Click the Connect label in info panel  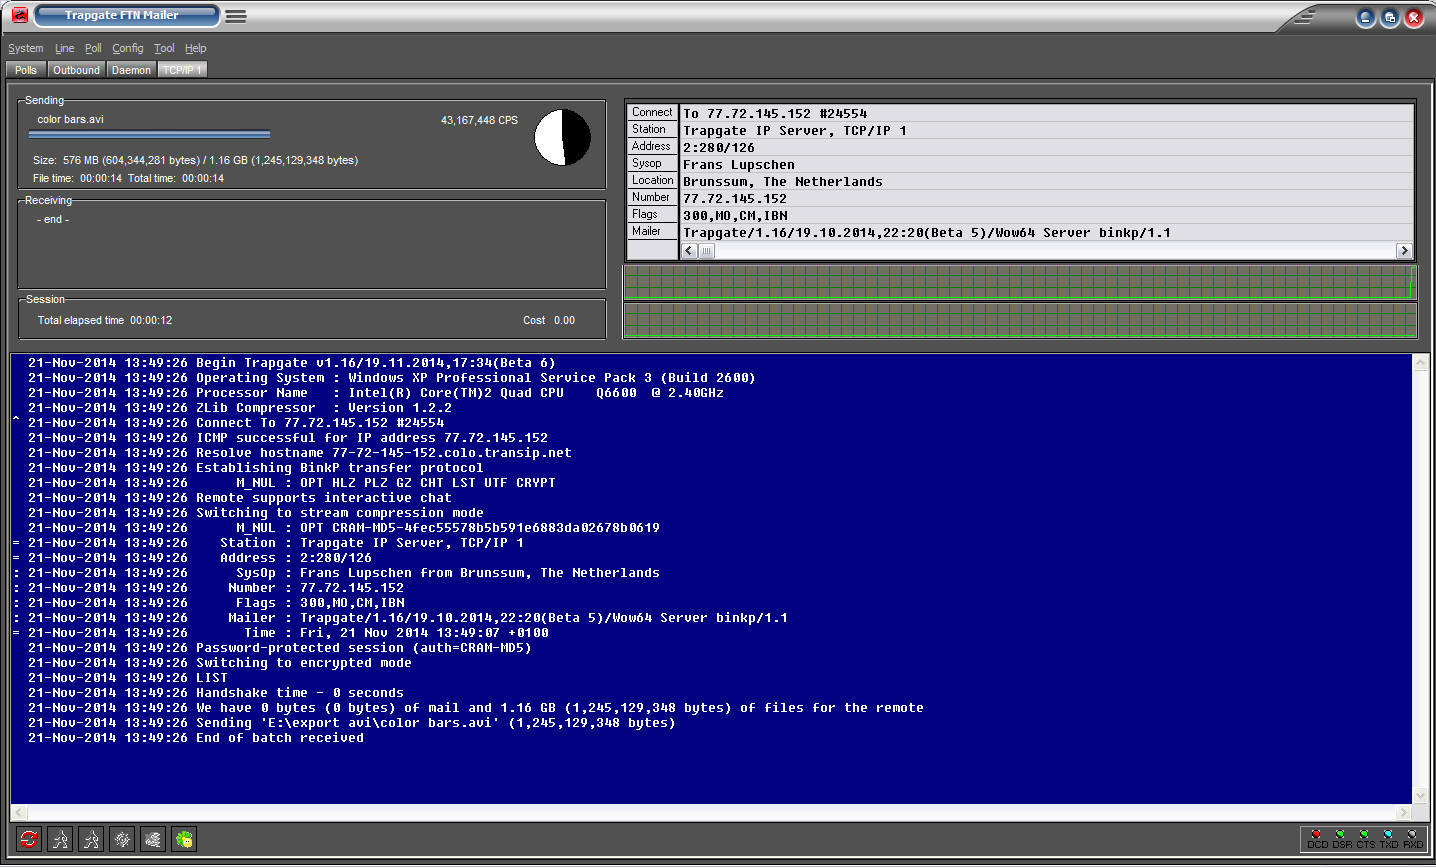652,112
